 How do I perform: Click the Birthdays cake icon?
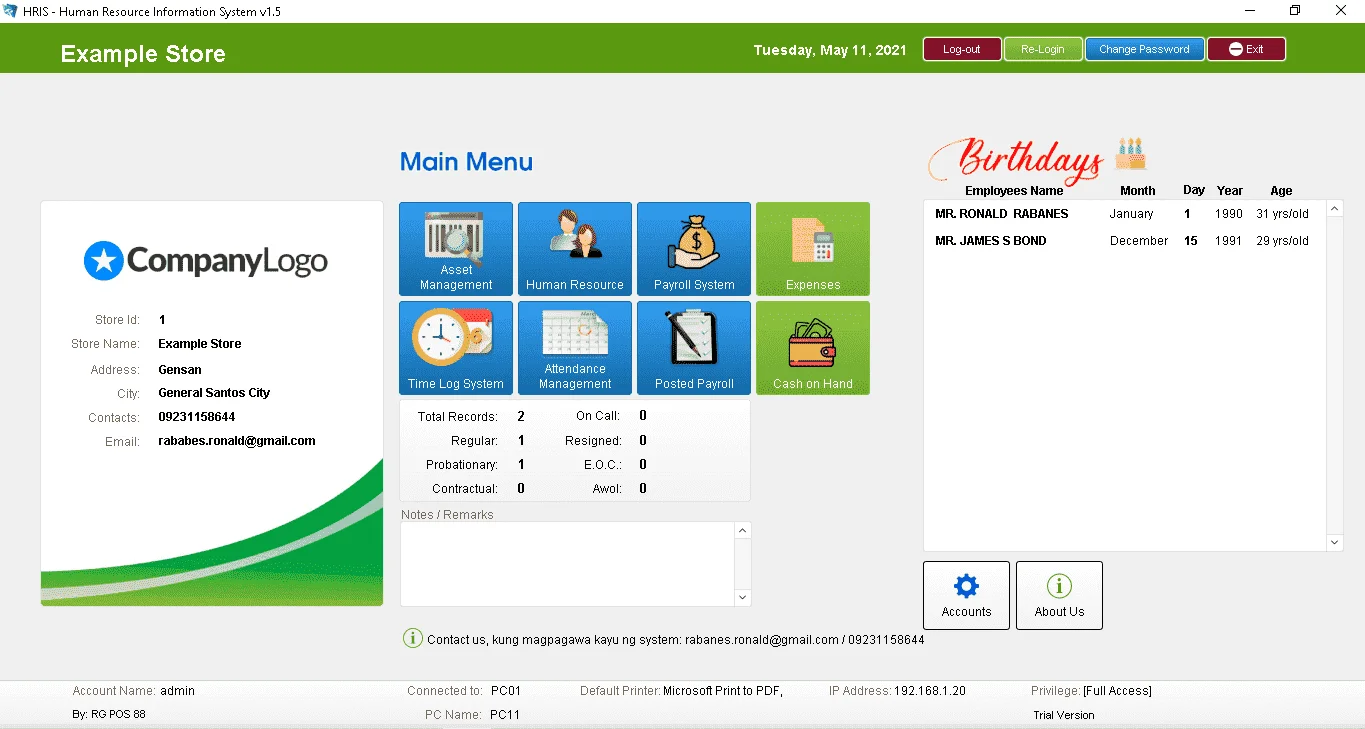[x=1131, y=153]
